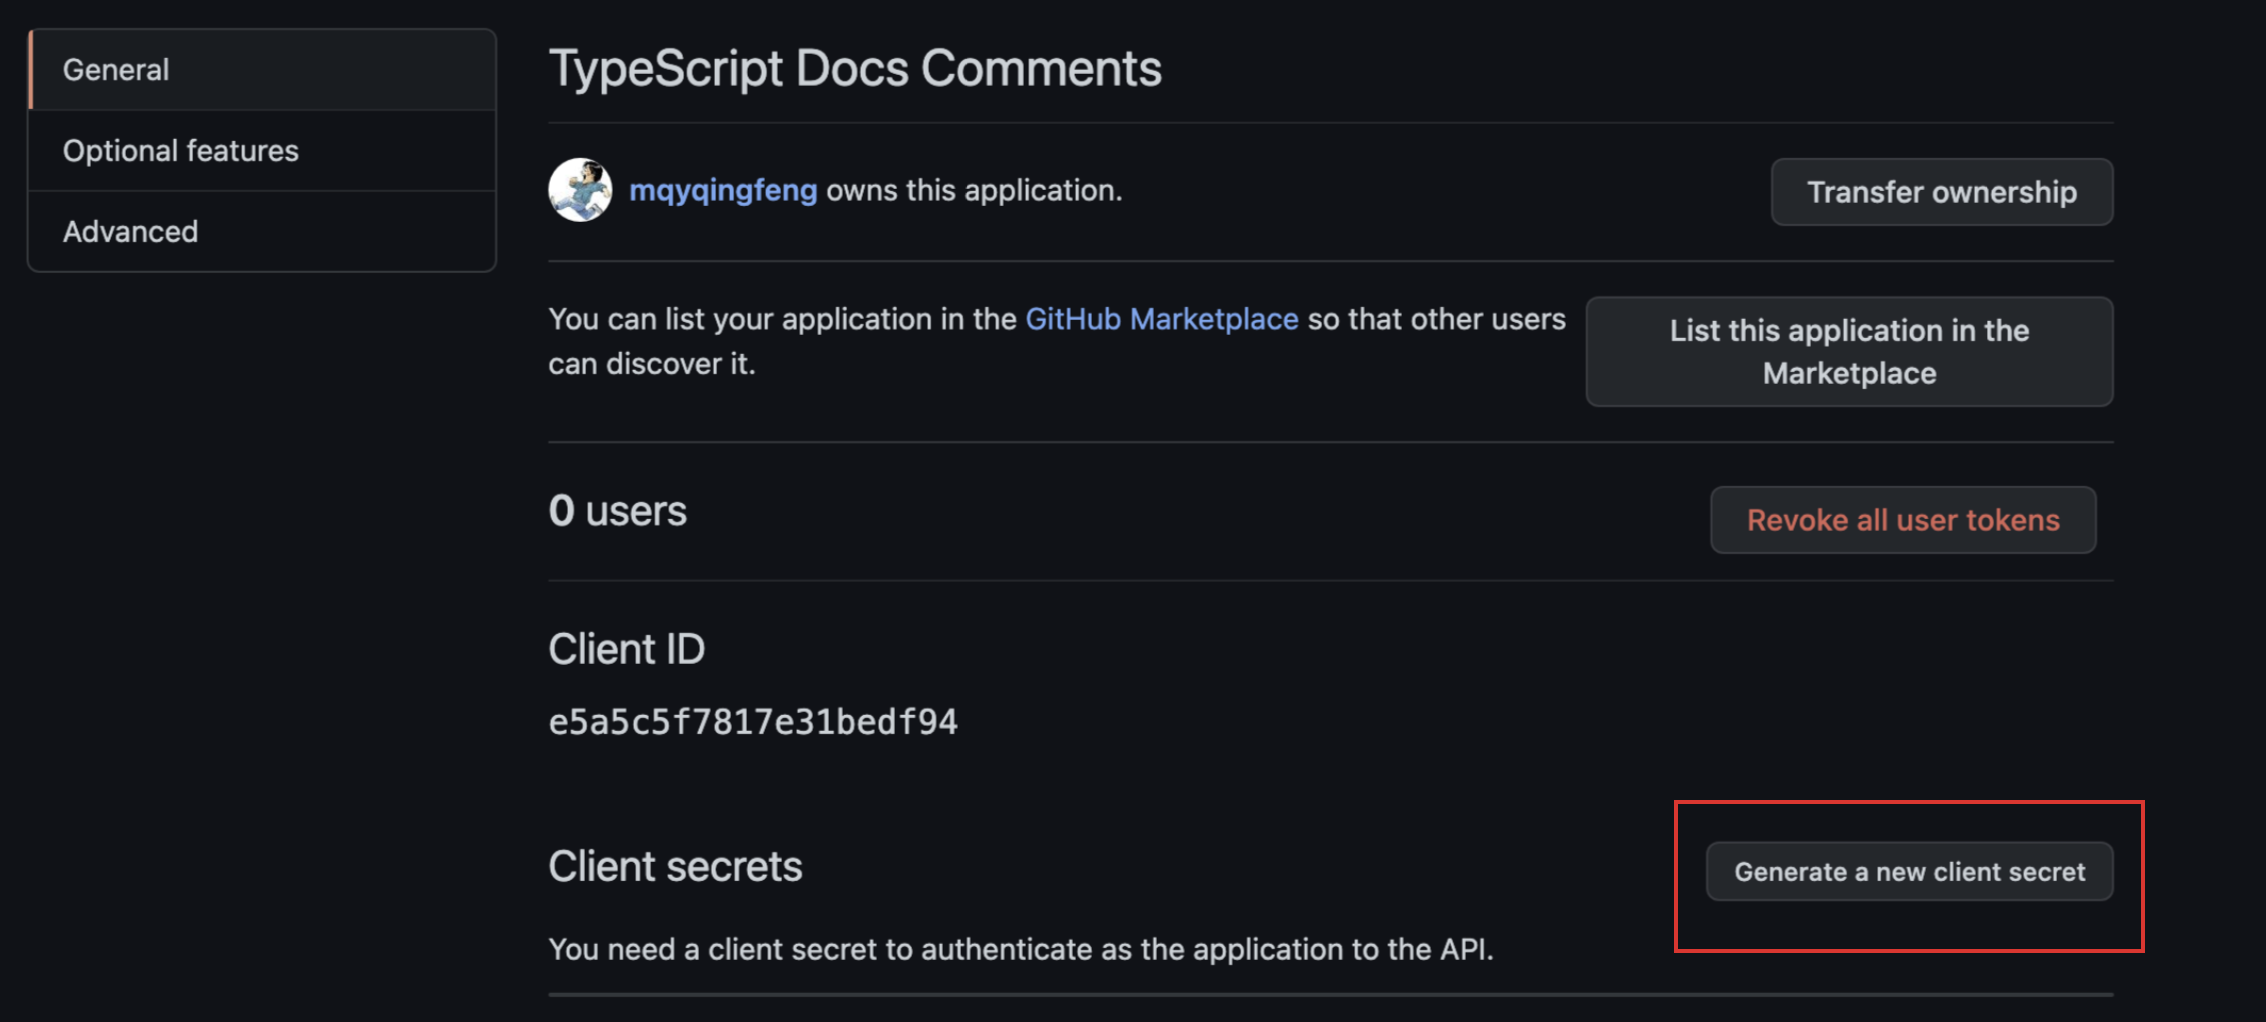Open mqyqingfeng's profile link

coord(723,190)
